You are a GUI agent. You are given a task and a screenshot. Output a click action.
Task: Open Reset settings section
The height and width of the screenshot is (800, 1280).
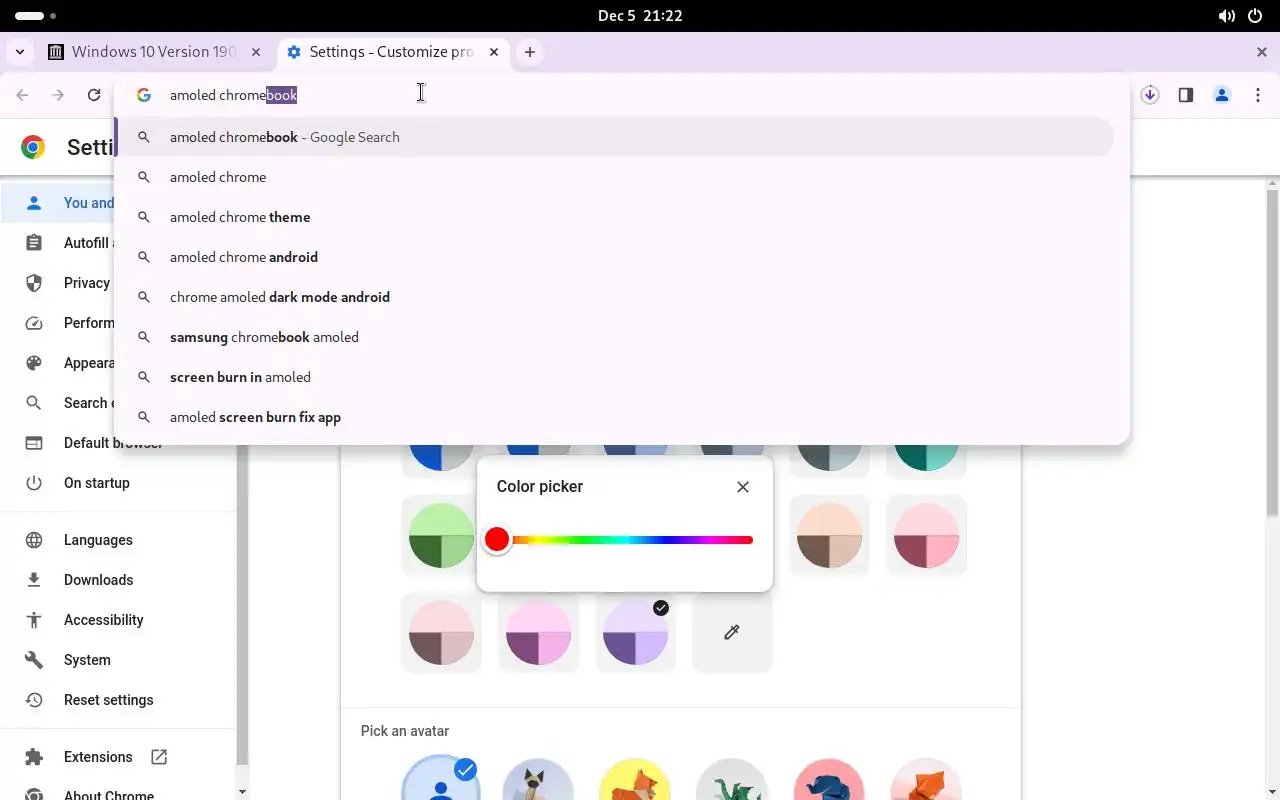tap(118, 700)
